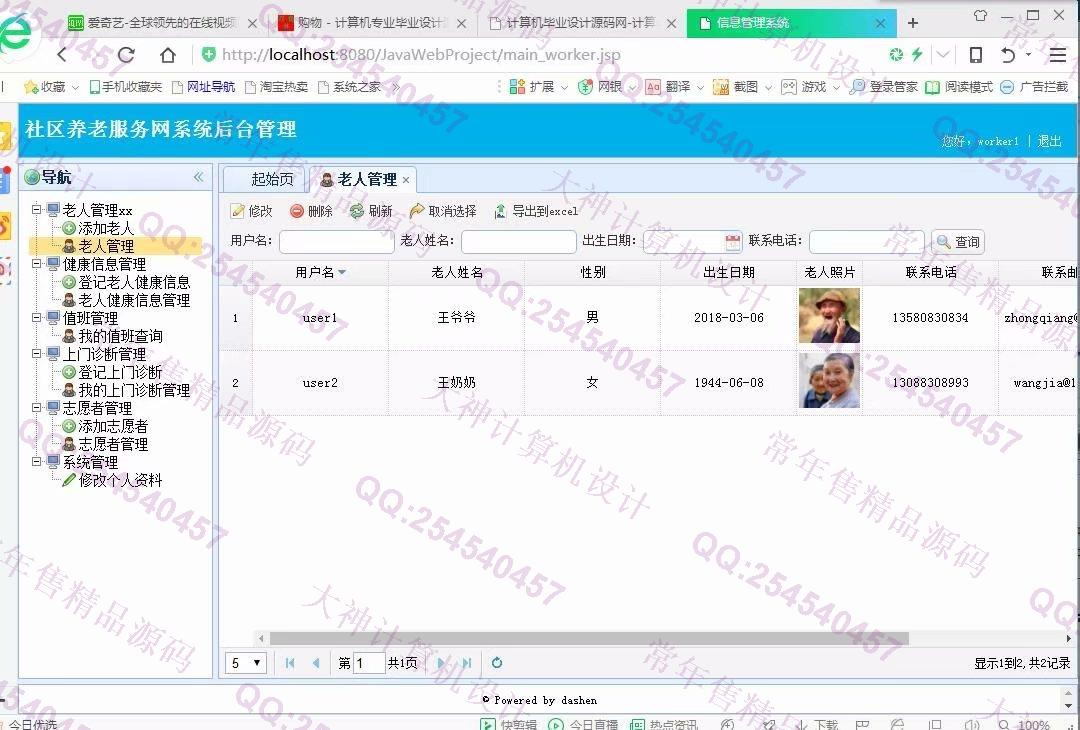The height and width of the screenshot is (730, 1080).
Task: Select the 老人管理 content tab
Action: [367, 179]
